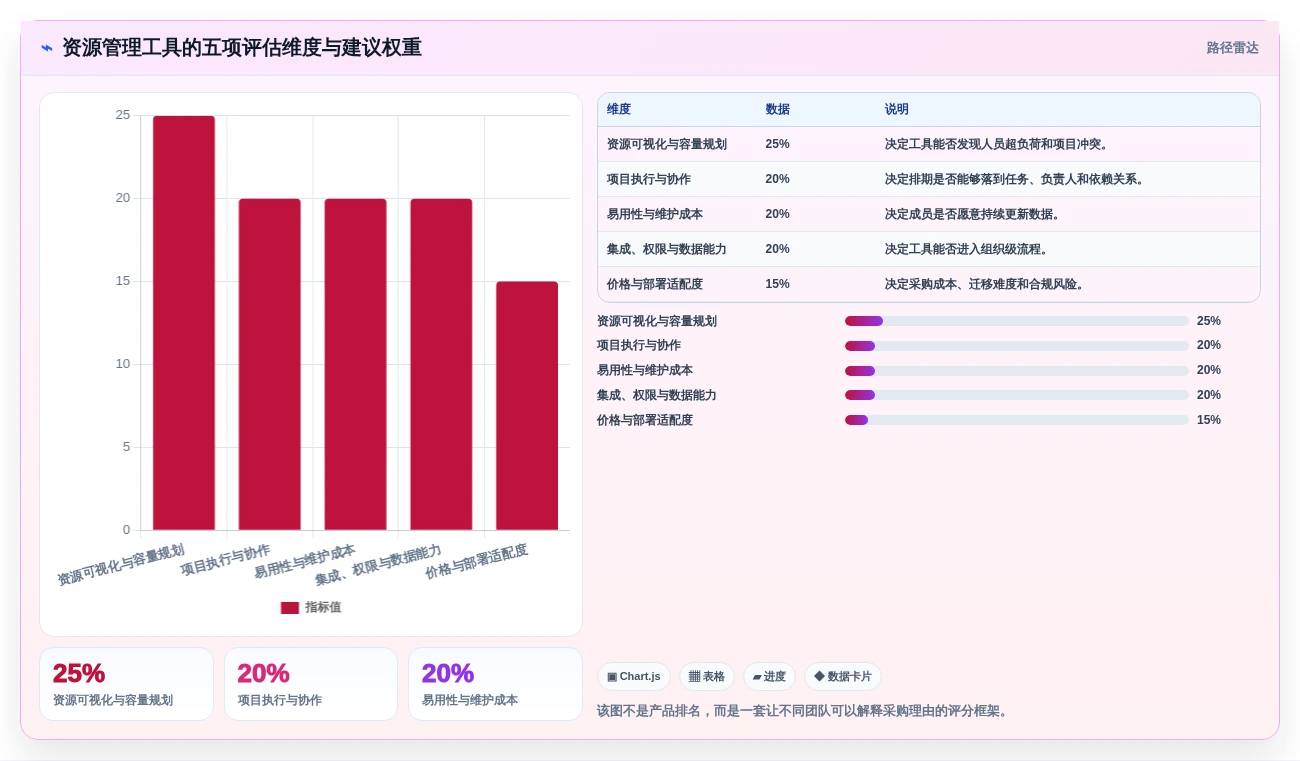Image resolution: width=1300 pixels, height=761 pixels.
Task: Click the shortest bar for 价格与部署适配度
Action: 527,406
